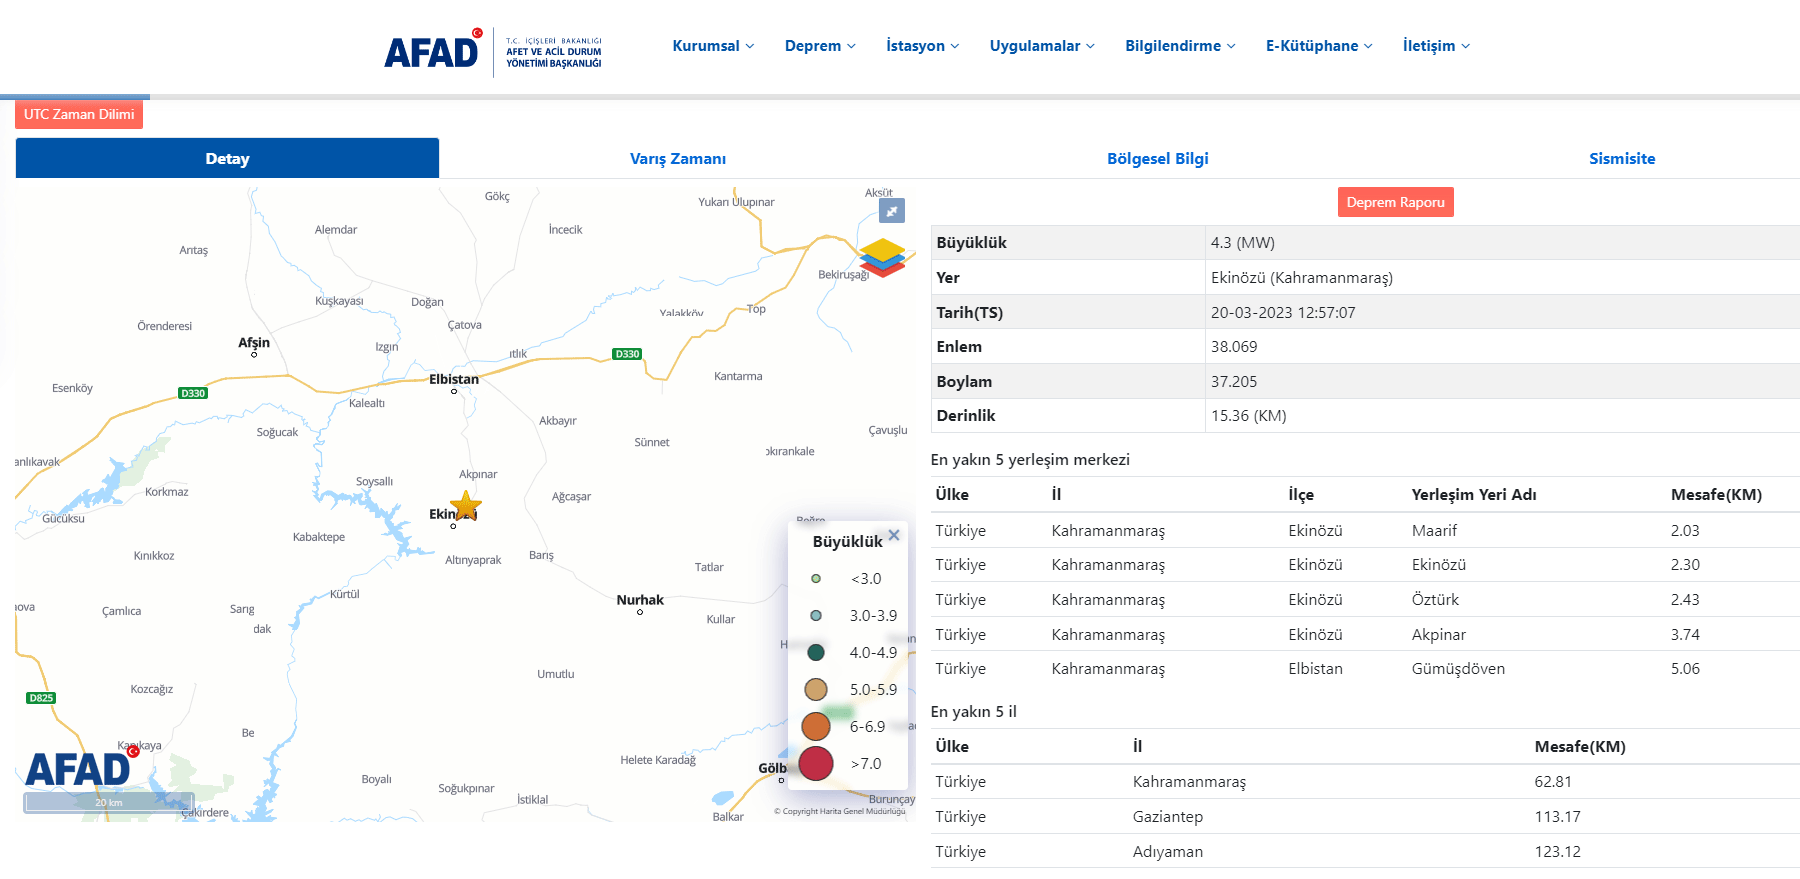The height and width of the screenshot is (879, 1800).
Task: Click the latitude value 38.069
Action: click(1234, 347)
